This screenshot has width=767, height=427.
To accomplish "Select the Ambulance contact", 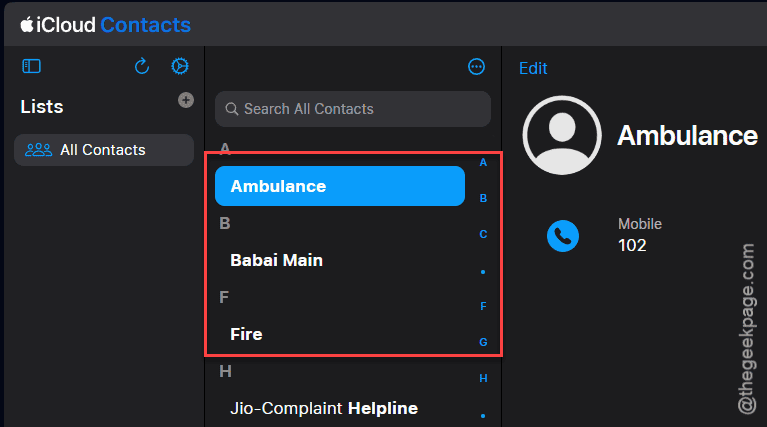I will tap(340, 186).
